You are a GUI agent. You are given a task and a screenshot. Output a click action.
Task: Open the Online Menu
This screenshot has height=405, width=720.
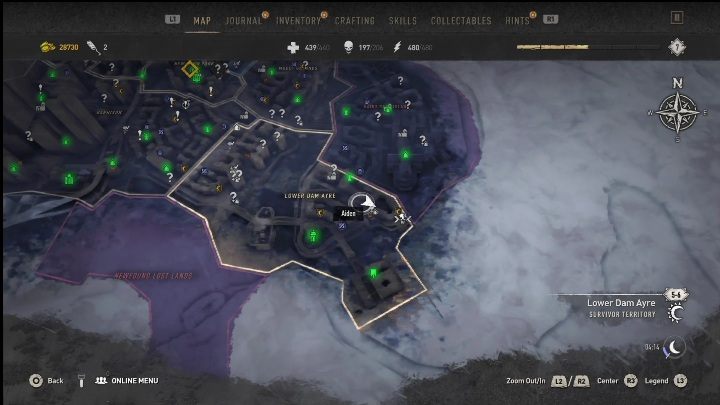click(x=127, y=381)
